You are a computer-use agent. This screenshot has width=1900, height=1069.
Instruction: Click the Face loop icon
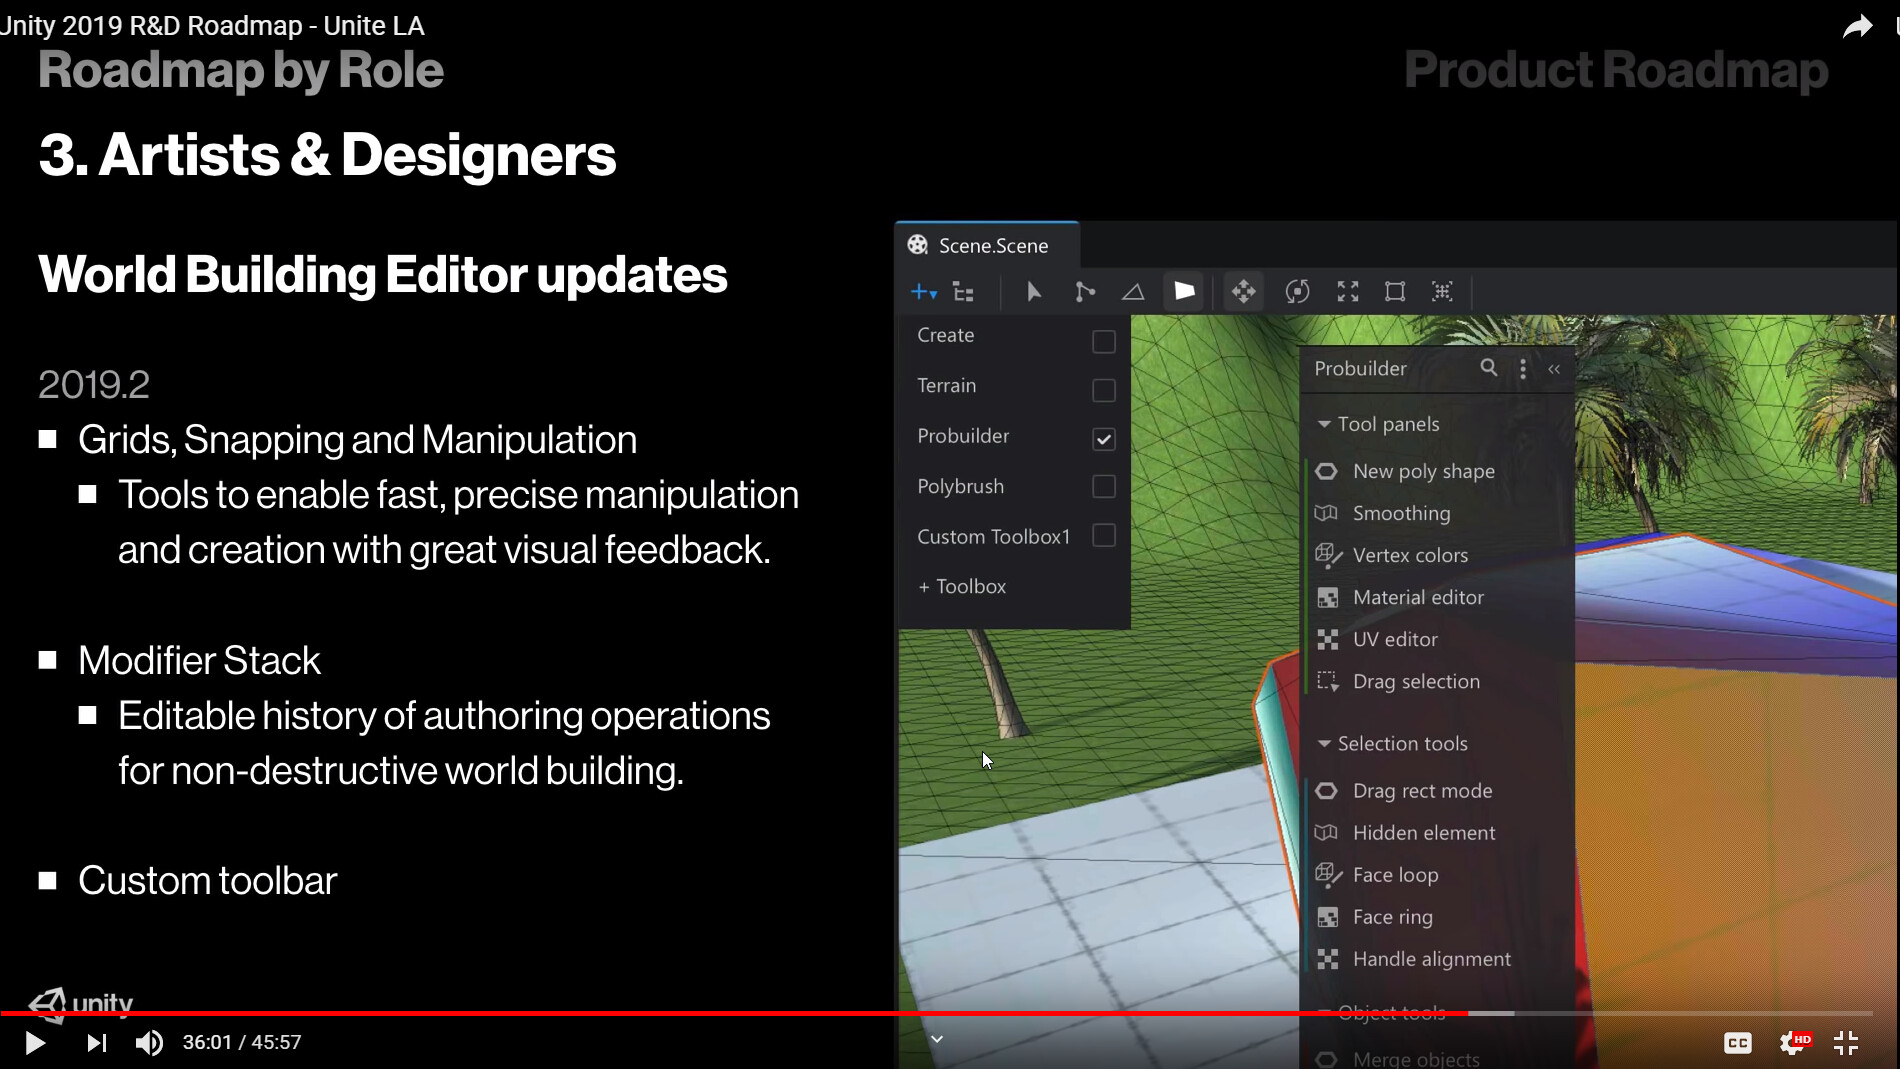(x=1328, y=875)
